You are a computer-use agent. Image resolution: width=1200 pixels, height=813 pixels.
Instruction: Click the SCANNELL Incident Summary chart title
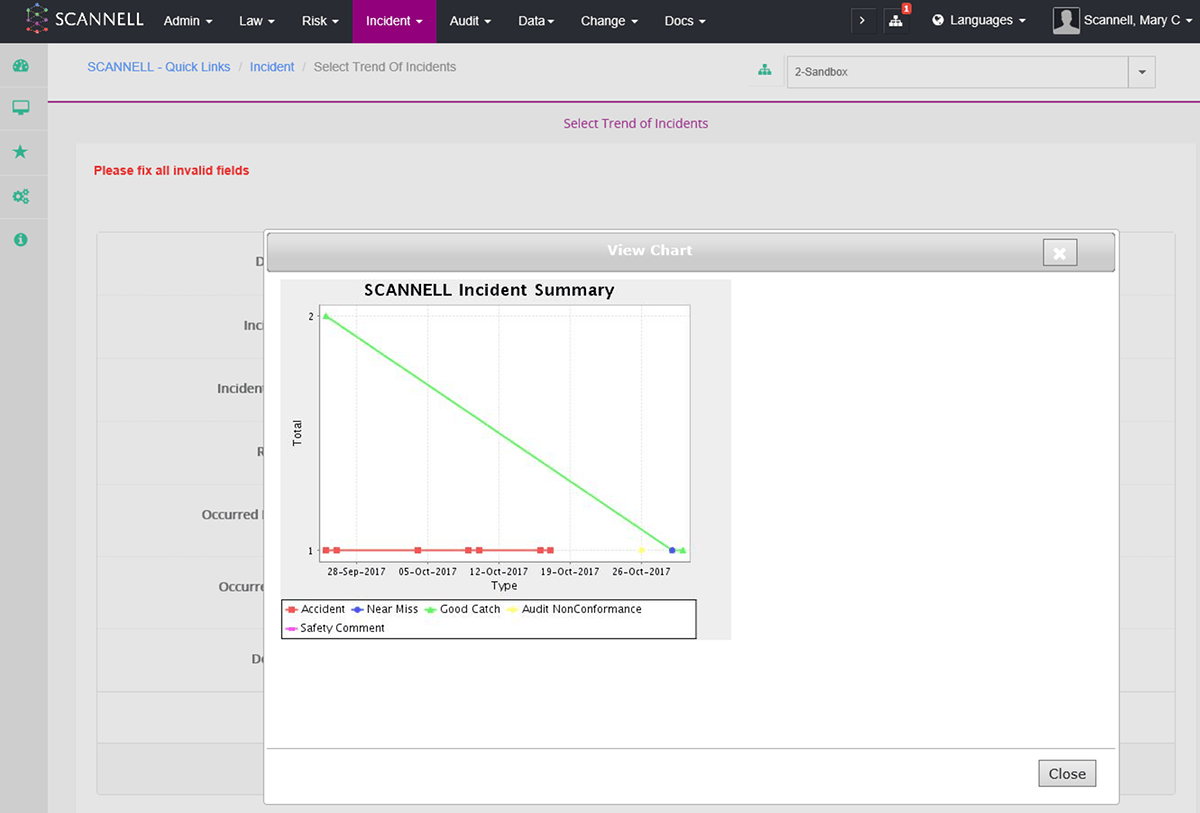pos(489,290)
